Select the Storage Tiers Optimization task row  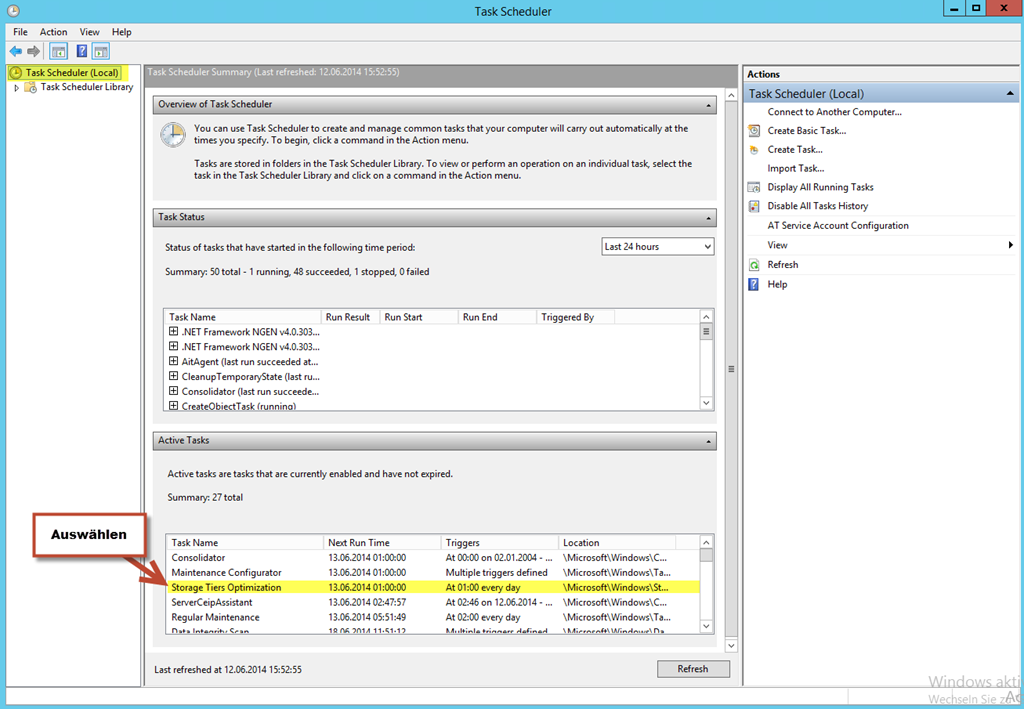point(432,588)
